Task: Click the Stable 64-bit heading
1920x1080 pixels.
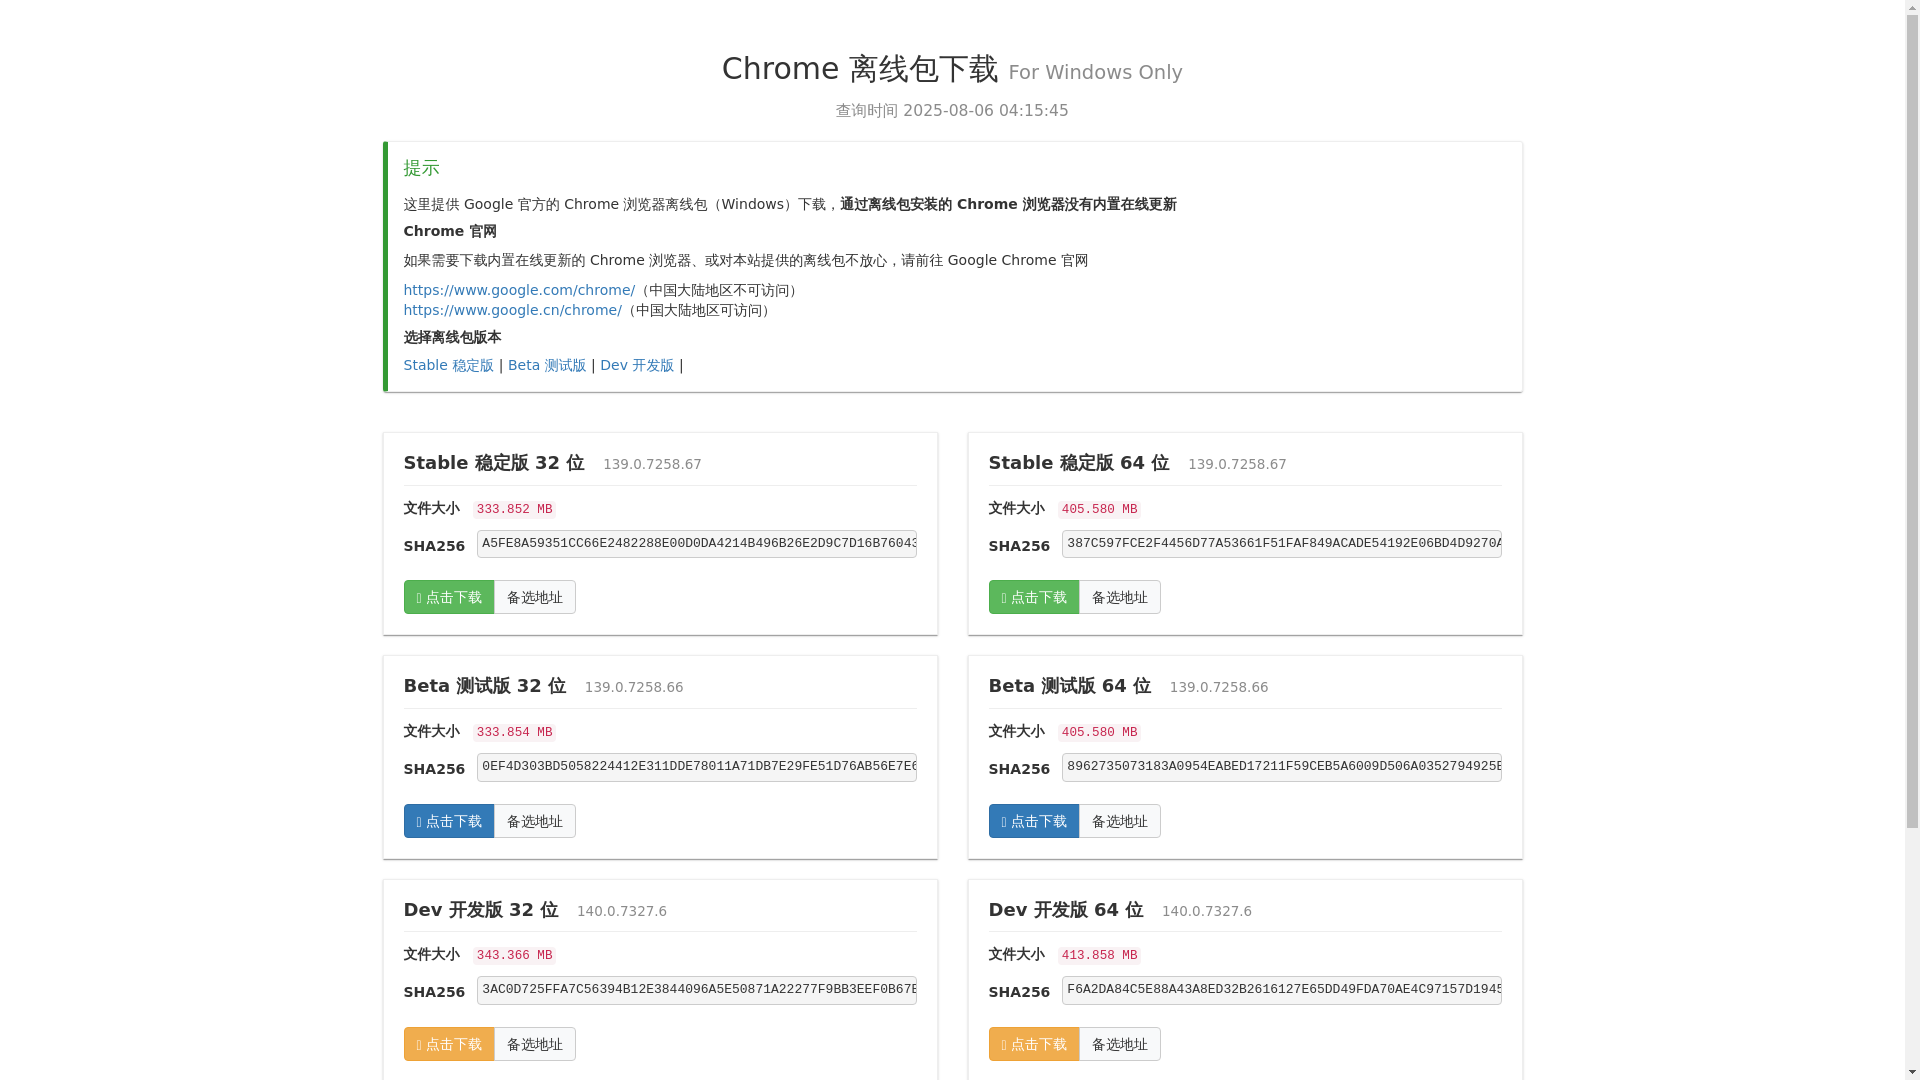Action: 1079,463
